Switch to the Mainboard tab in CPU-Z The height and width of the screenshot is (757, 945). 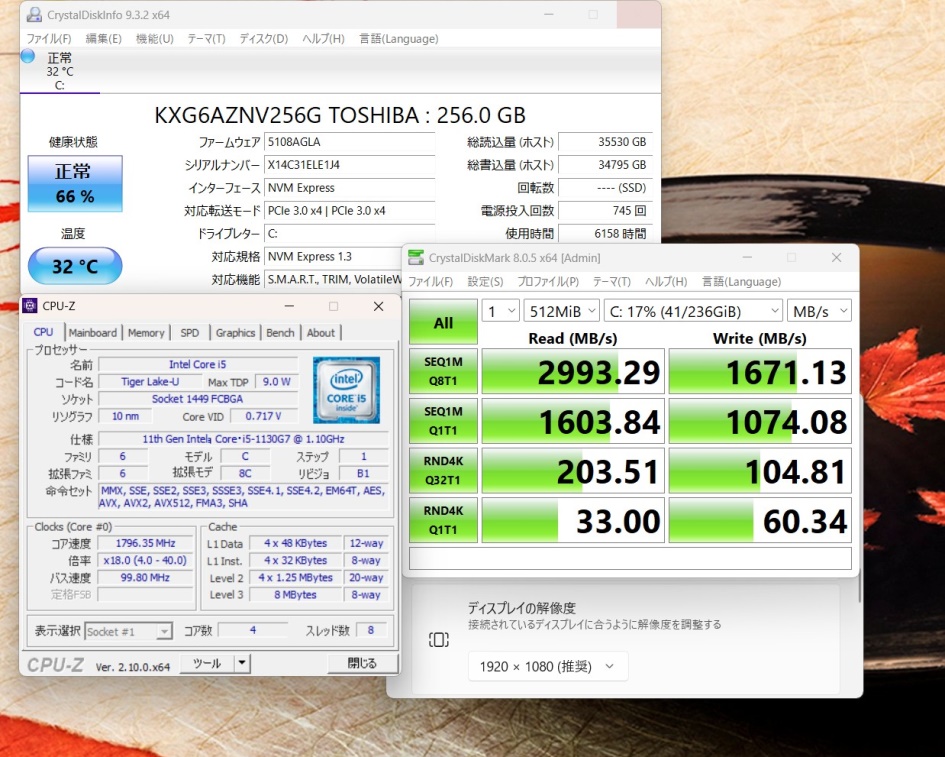(93, 333)
